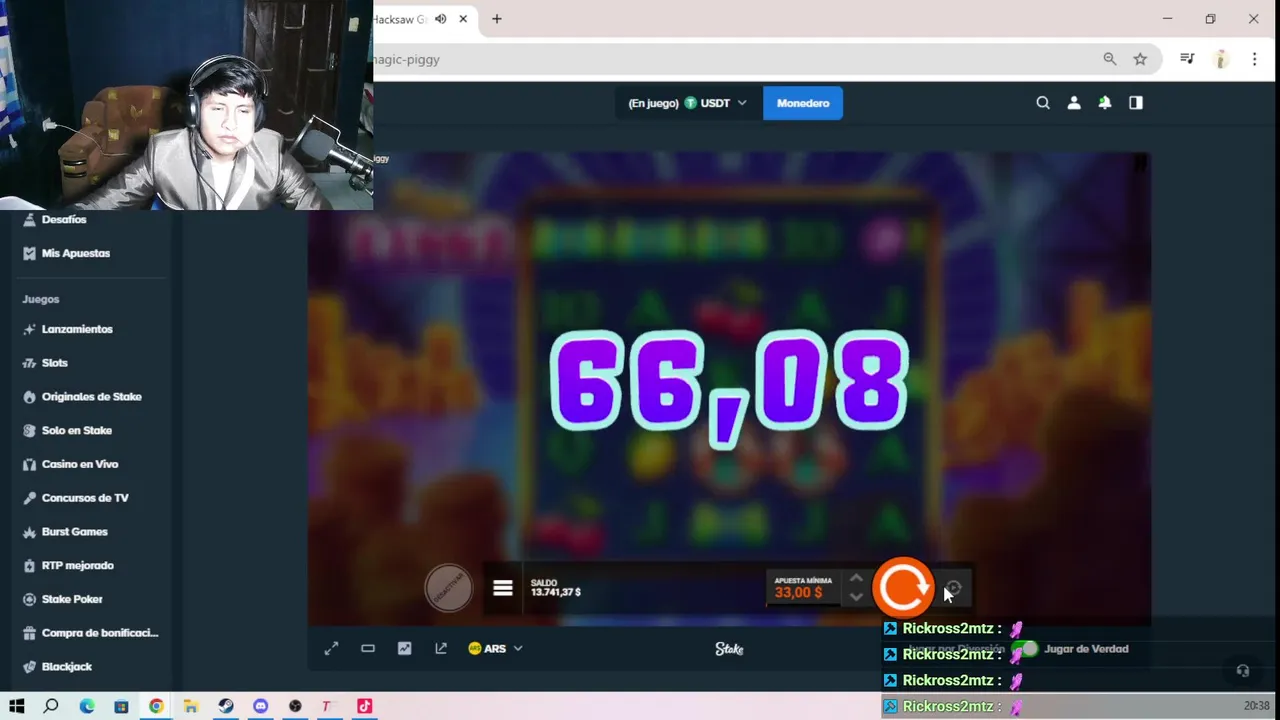Click the Casino en Vivo icon
Viewport: 1280px width, 720px height.
pyautogui.click(x=29, y=464)
